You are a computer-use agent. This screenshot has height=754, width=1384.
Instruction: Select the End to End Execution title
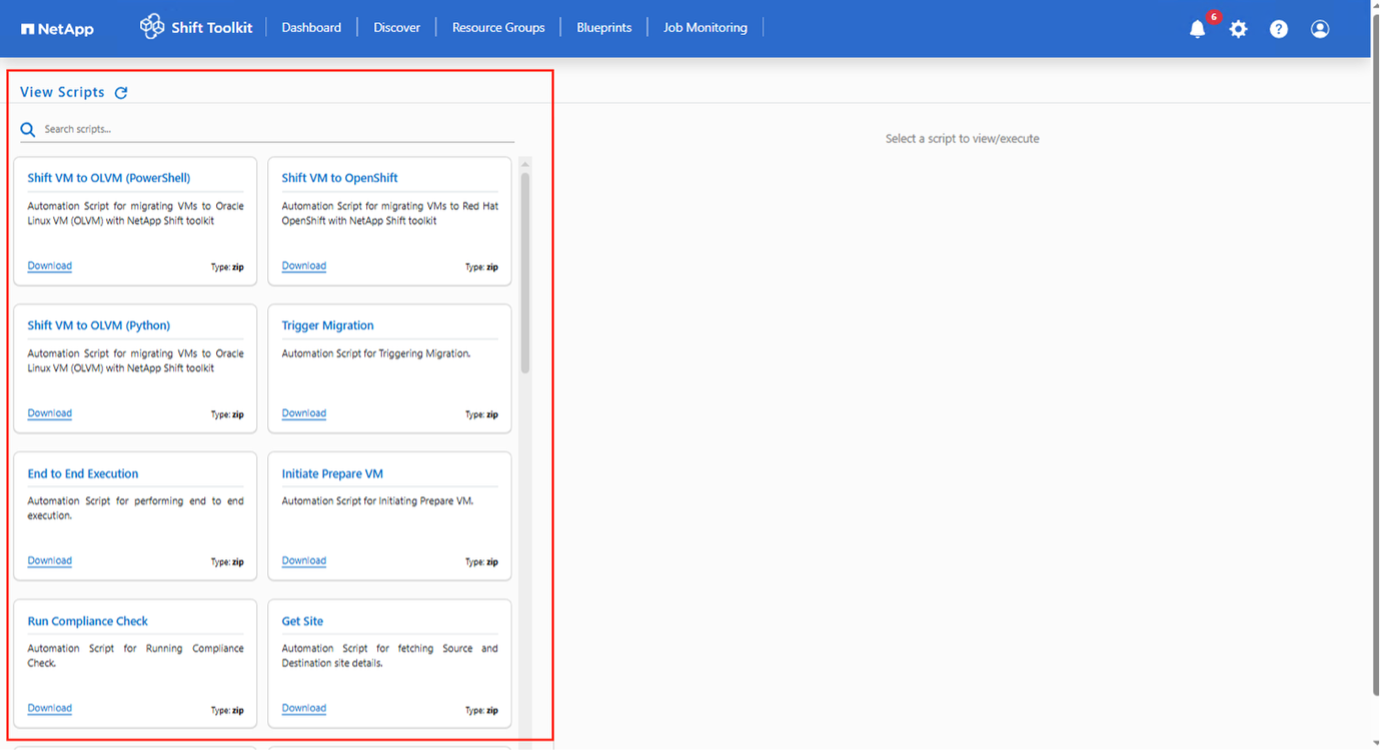(83, 475)
